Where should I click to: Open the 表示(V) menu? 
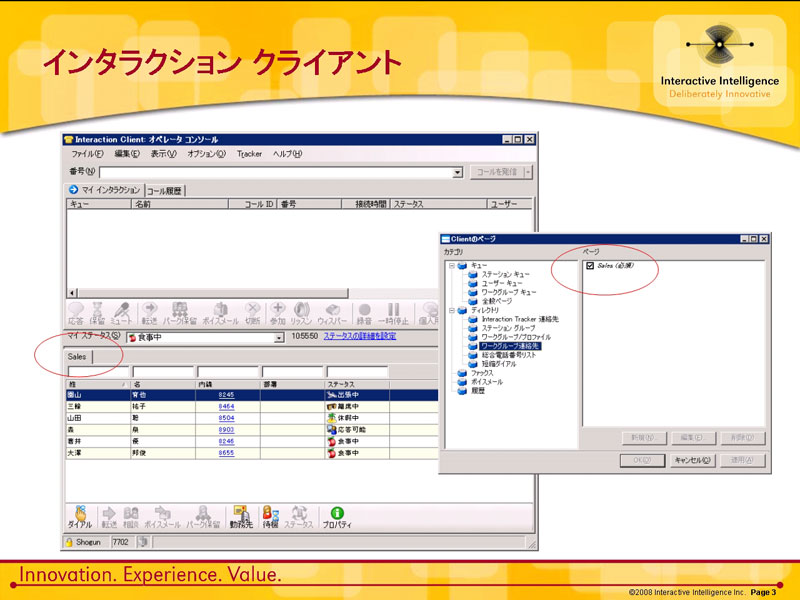163,154
